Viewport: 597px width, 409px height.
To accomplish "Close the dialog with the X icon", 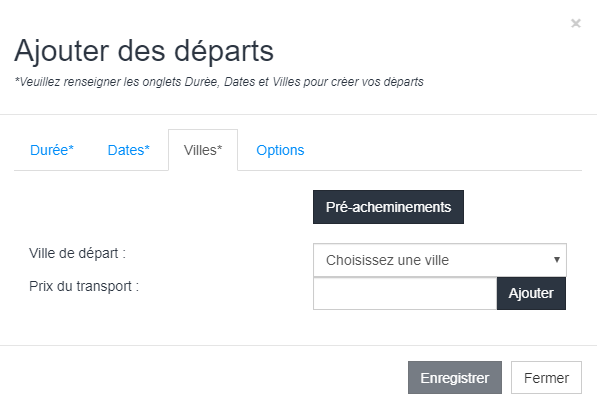I will (x=576, y=24).
